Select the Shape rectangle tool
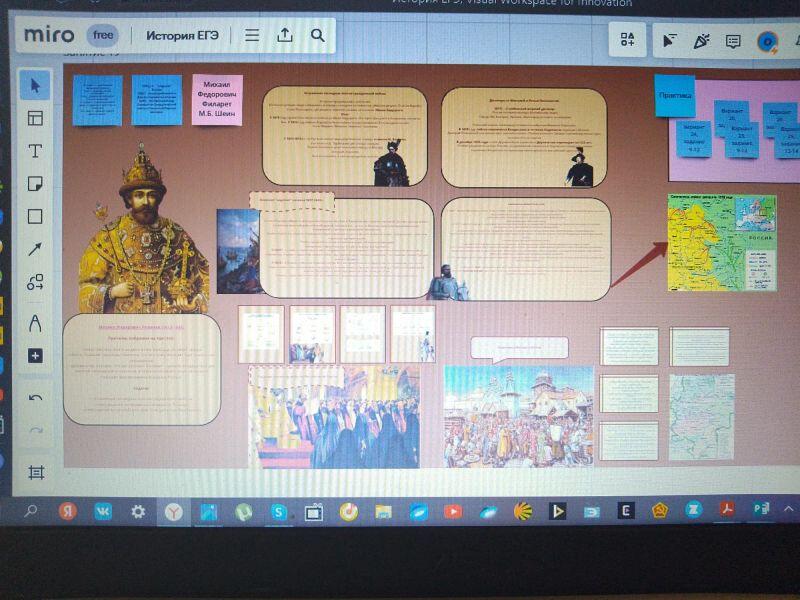The height and width of the screenshot is (600, 800). click(36, 216)
